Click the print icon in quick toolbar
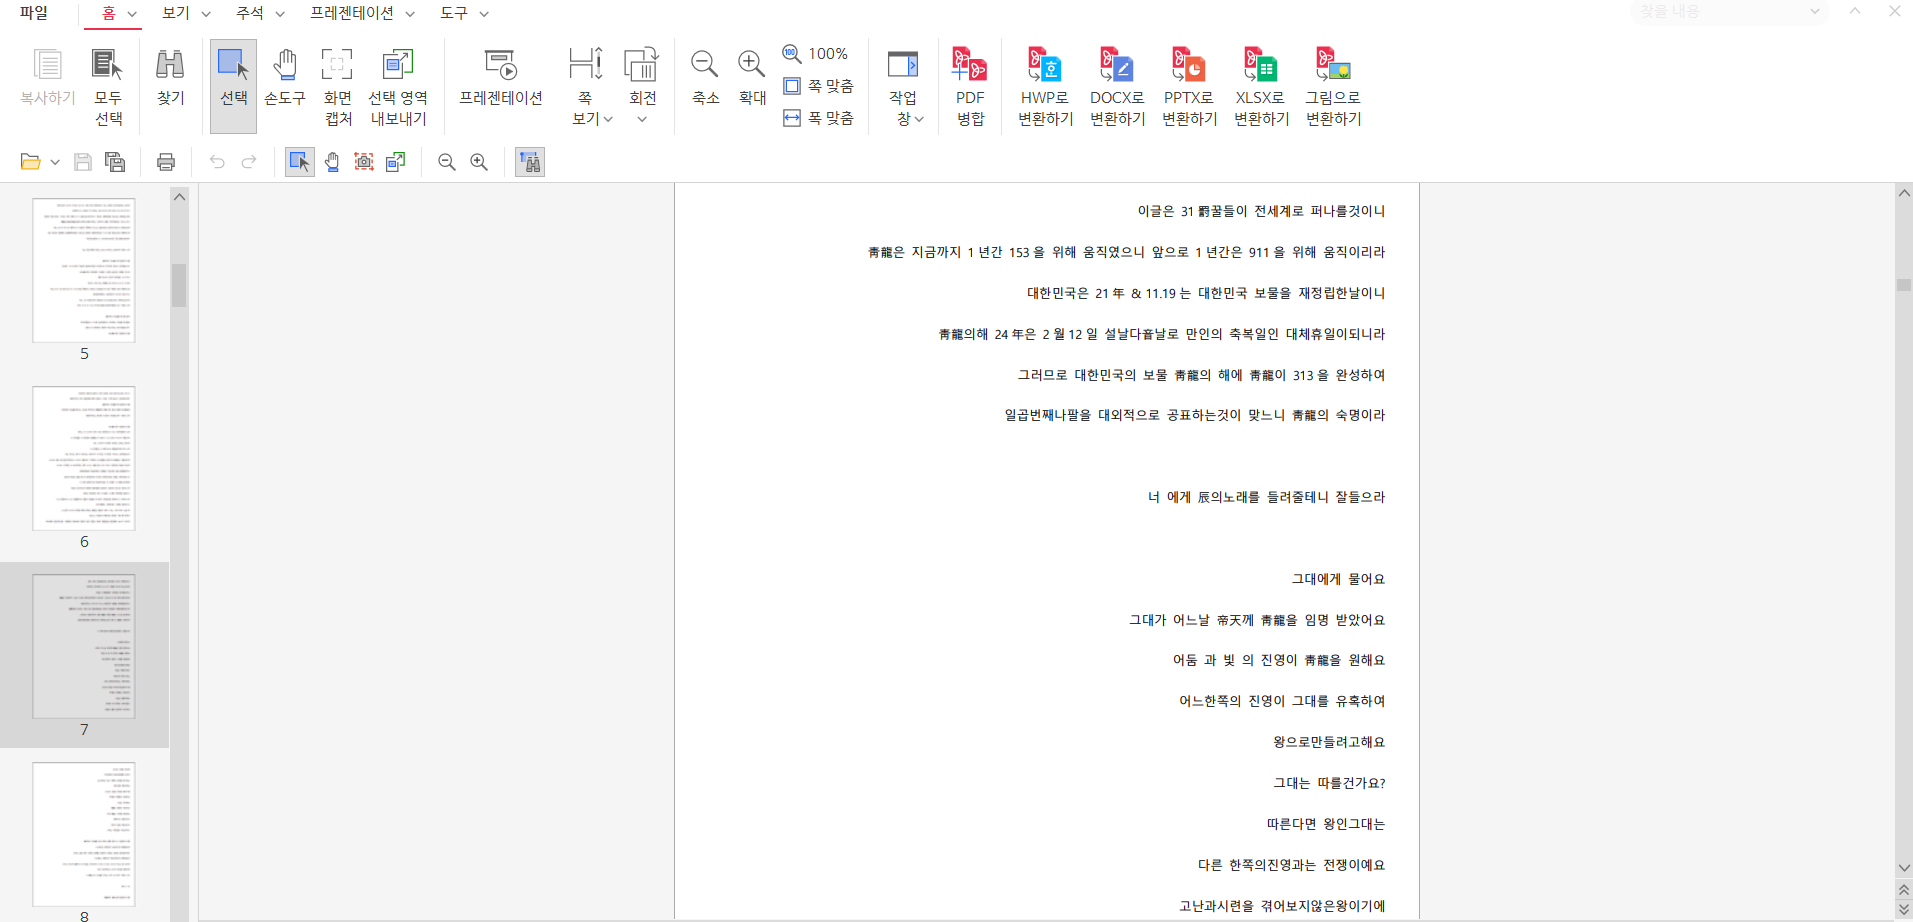The height and width of the screenshot is (922, 1913). tap(166, 162)
